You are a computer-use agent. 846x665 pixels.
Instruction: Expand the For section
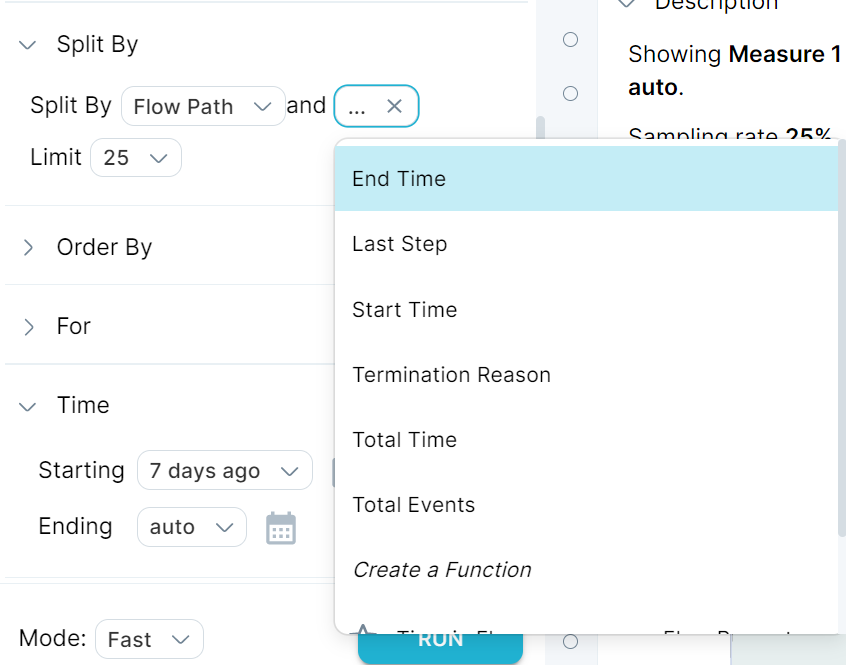pos(29,327)
